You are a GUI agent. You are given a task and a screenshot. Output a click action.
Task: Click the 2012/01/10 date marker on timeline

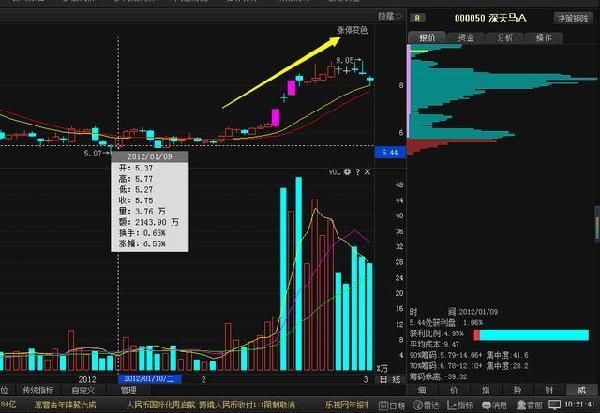click(x=150, y=379)
